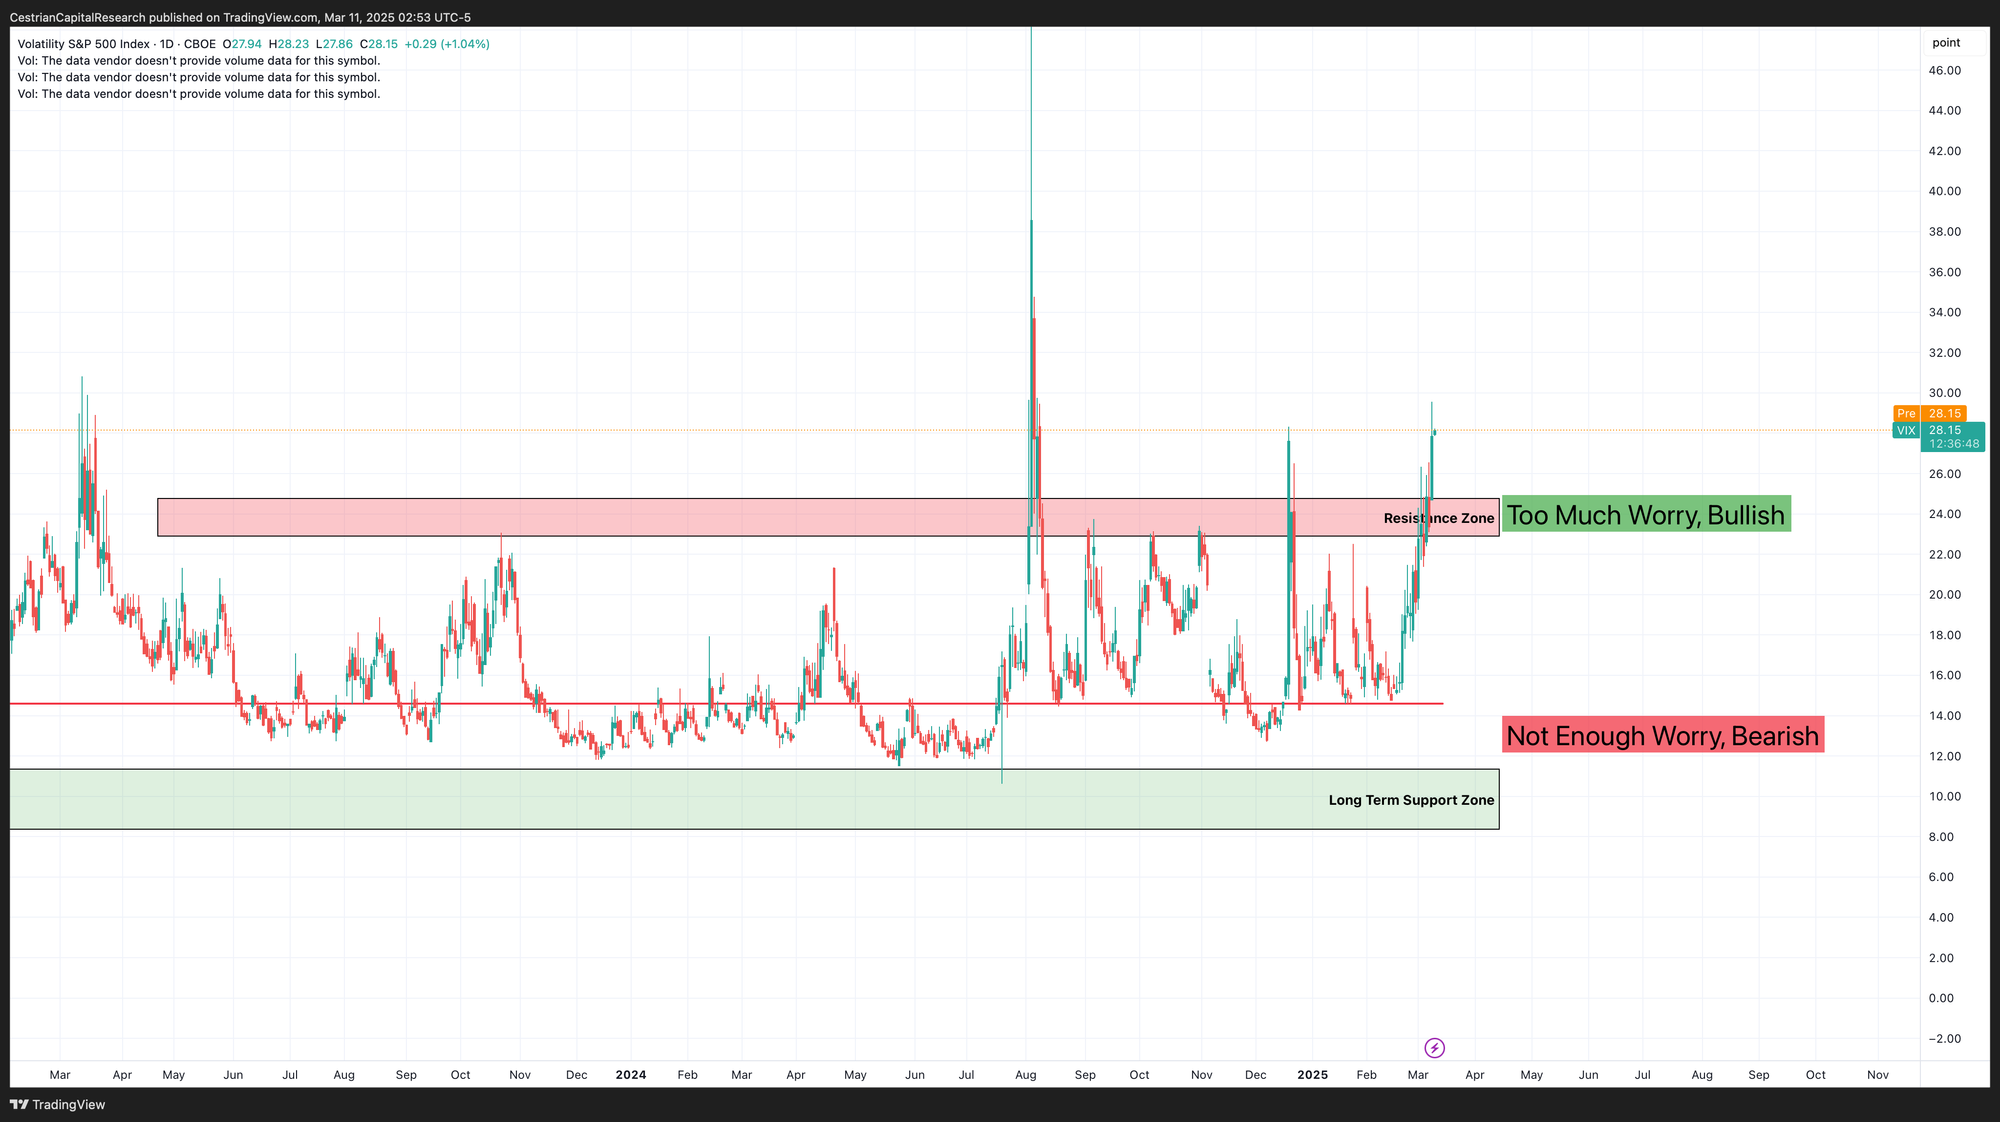Click the 46.00 price axis label
Viewport: 2000px width, 1122px height.
1944,70
